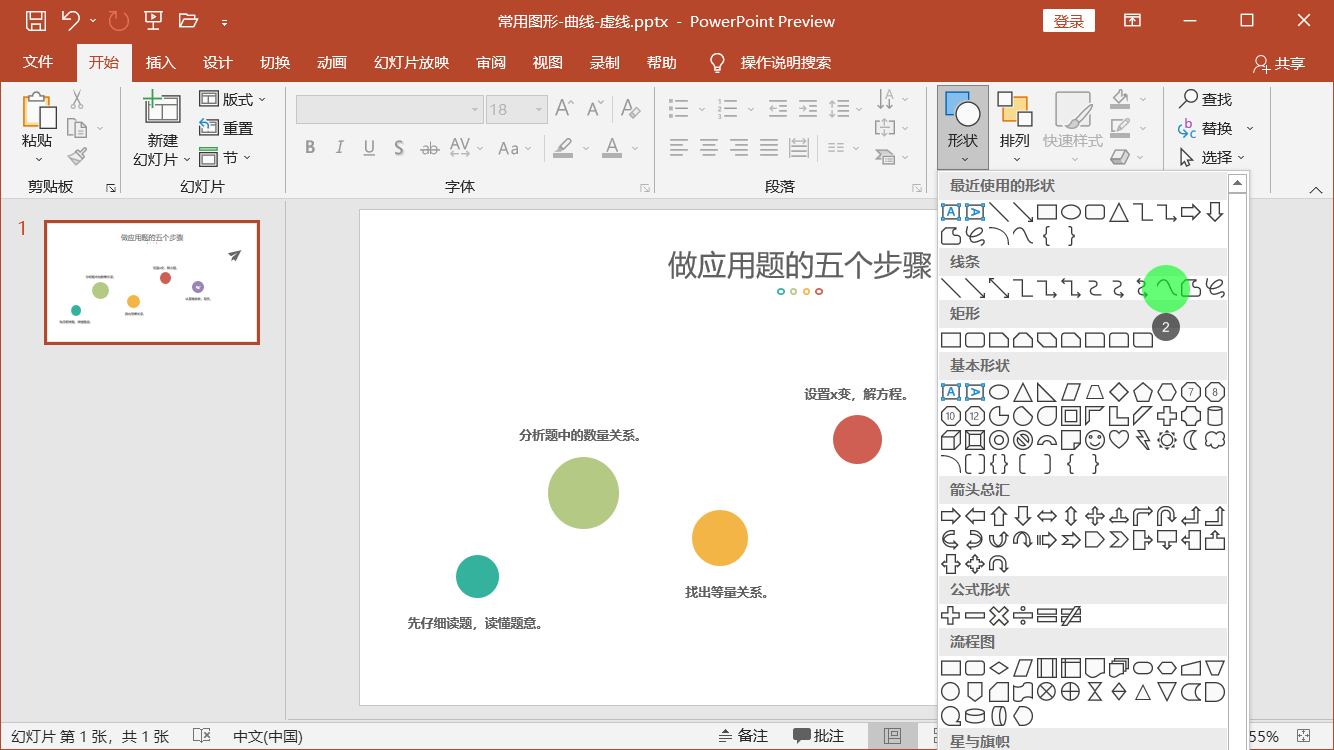
Task: Select the Donut ring shape
Action: coord(999,440)
